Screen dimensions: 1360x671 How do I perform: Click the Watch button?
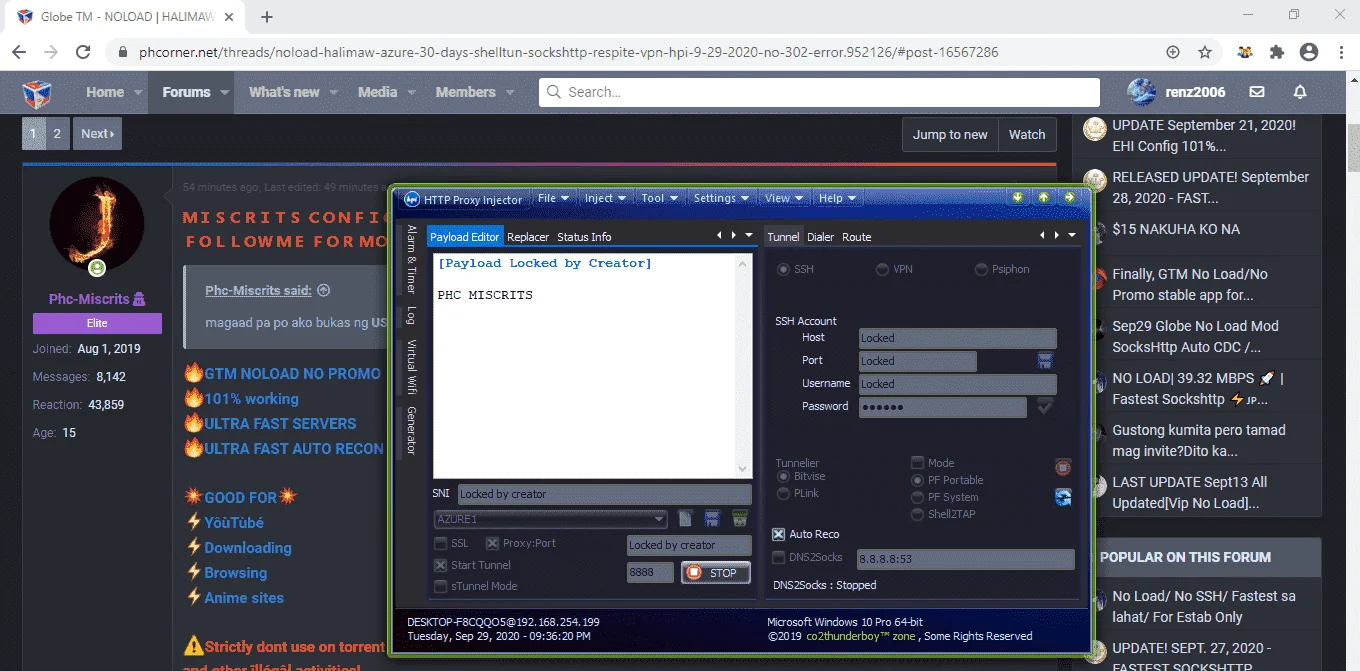click(1027, 135)
